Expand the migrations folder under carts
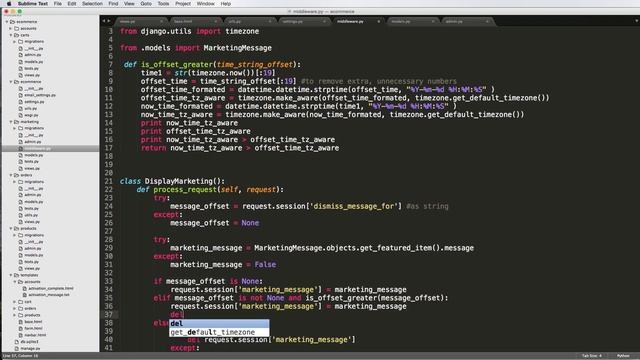 15,42
